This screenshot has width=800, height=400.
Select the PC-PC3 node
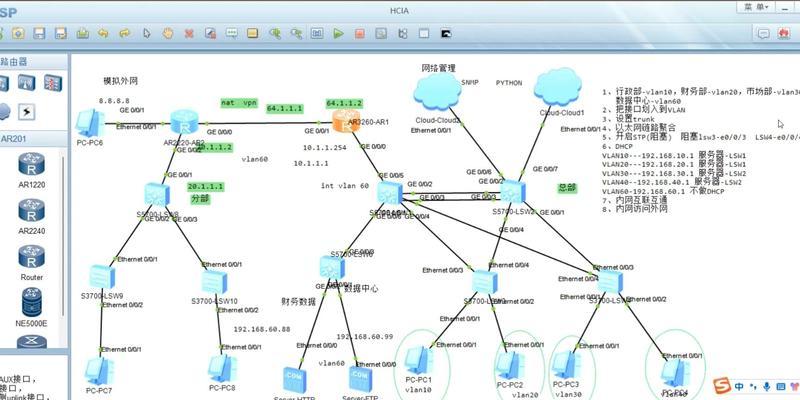[x=566, y=364]
